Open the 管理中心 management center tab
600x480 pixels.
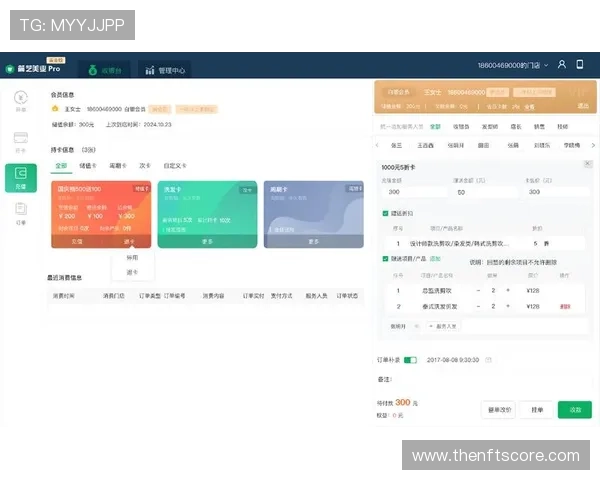click(x=165, y=70)
